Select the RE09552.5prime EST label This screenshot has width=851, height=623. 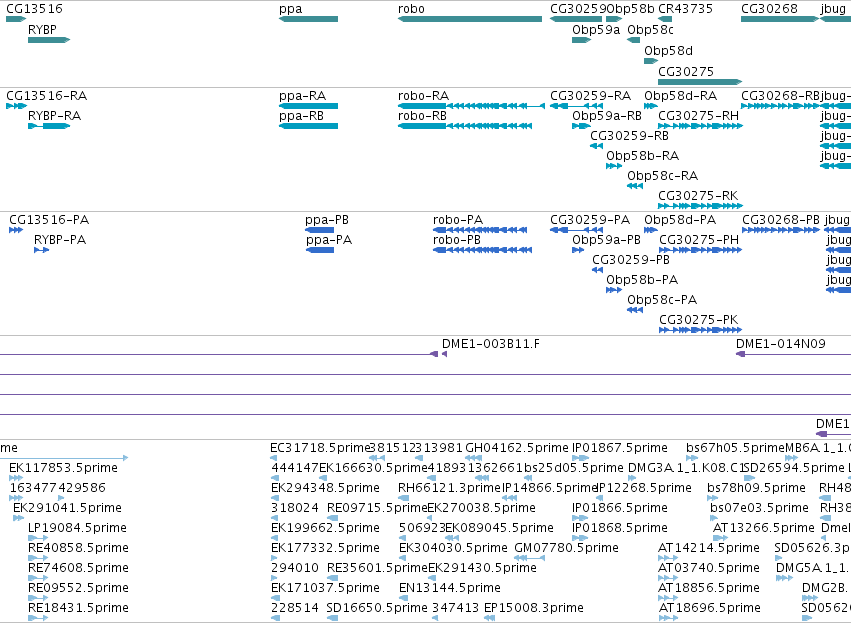78,588
